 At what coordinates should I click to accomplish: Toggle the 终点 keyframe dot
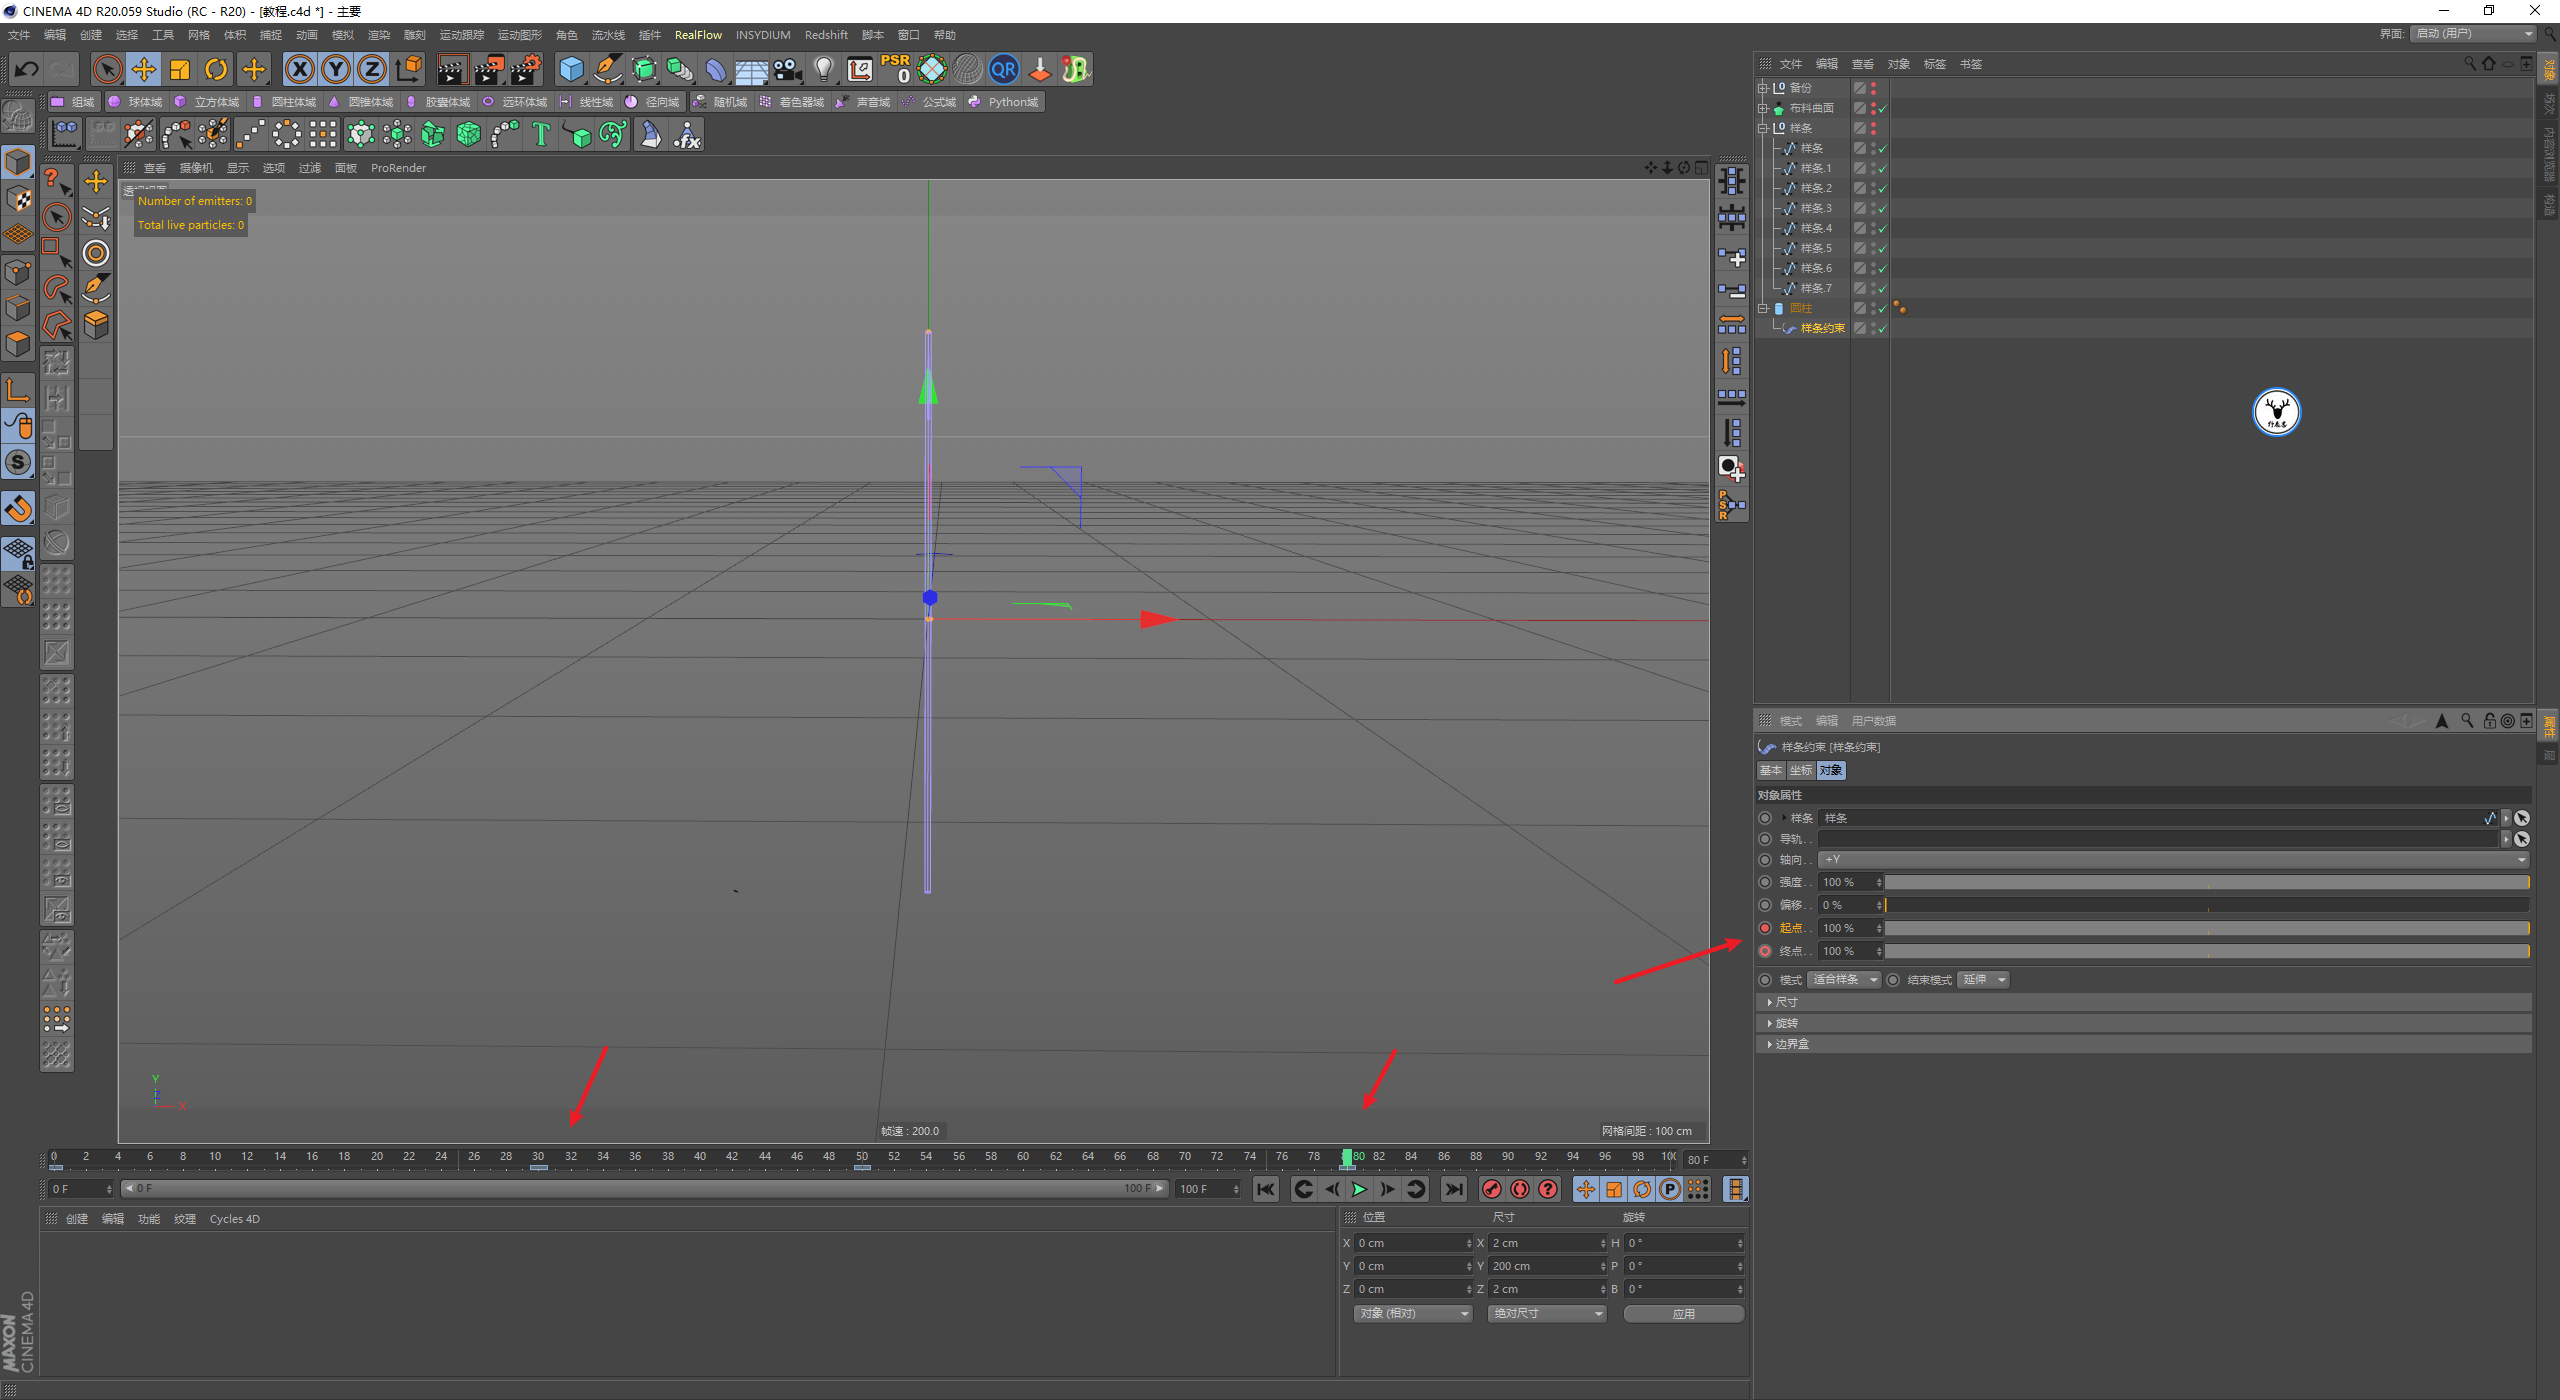click(x=1765, y=951)
